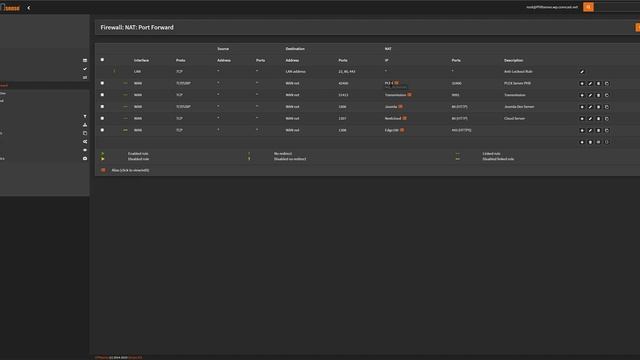Click the logged-in user name in the top bar
Viewport: 640px width, 360px height.
(x=552, y=7)
